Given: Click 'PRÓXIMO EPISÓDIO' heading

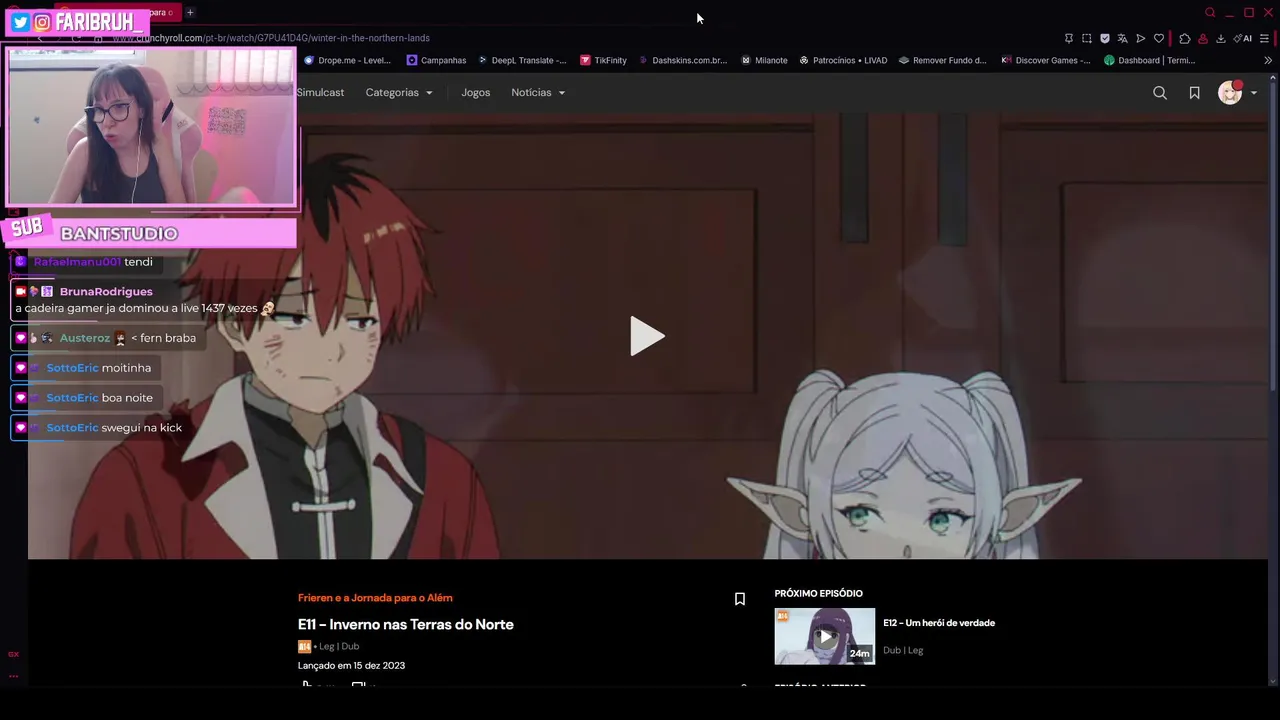Looking at the screenshot, I should pos(818,593).
